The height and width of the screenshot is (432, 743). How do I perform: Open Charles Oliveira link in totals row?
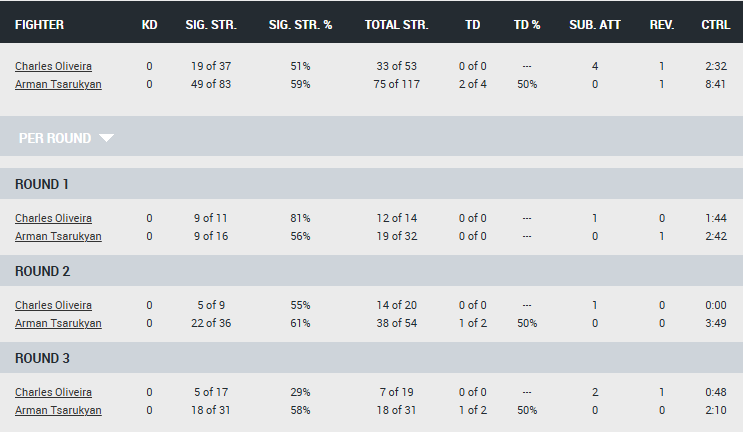point(54,66)
